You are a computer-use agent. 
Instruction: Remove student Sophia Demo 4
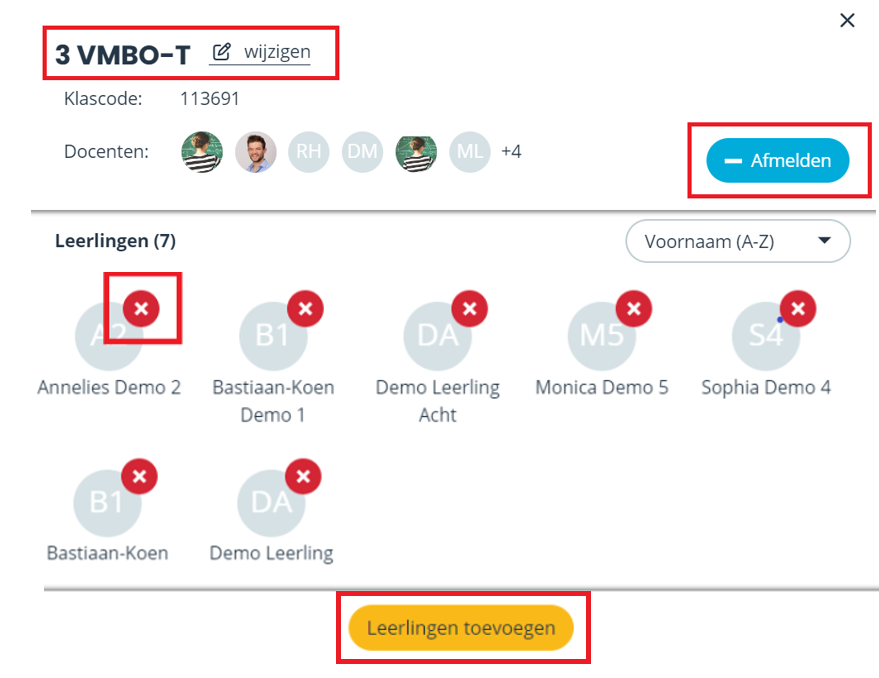coord(798,308)
